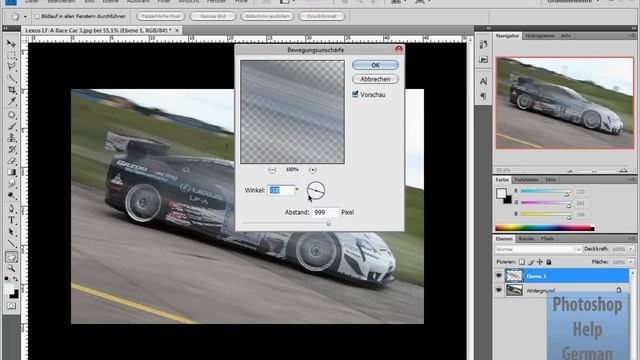Toggle Bildlauf in allen Fenstern checkbox

(x=37, y=16)
